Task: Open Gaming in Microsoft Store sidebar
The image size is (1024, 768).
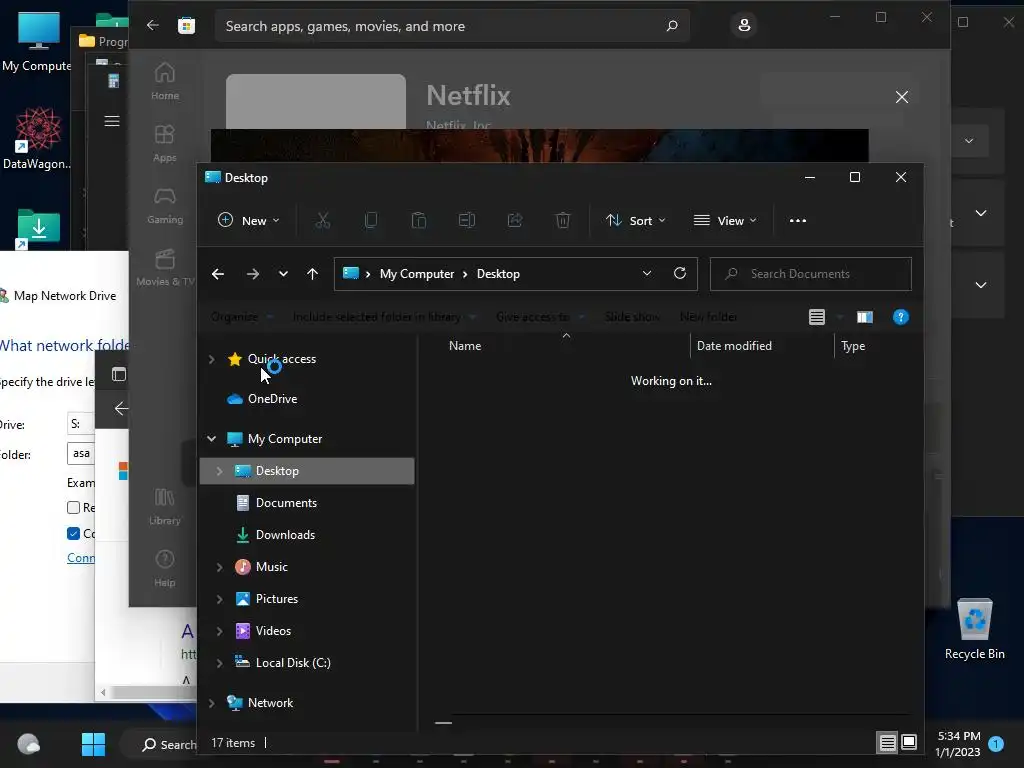Action: pos(165,206)
